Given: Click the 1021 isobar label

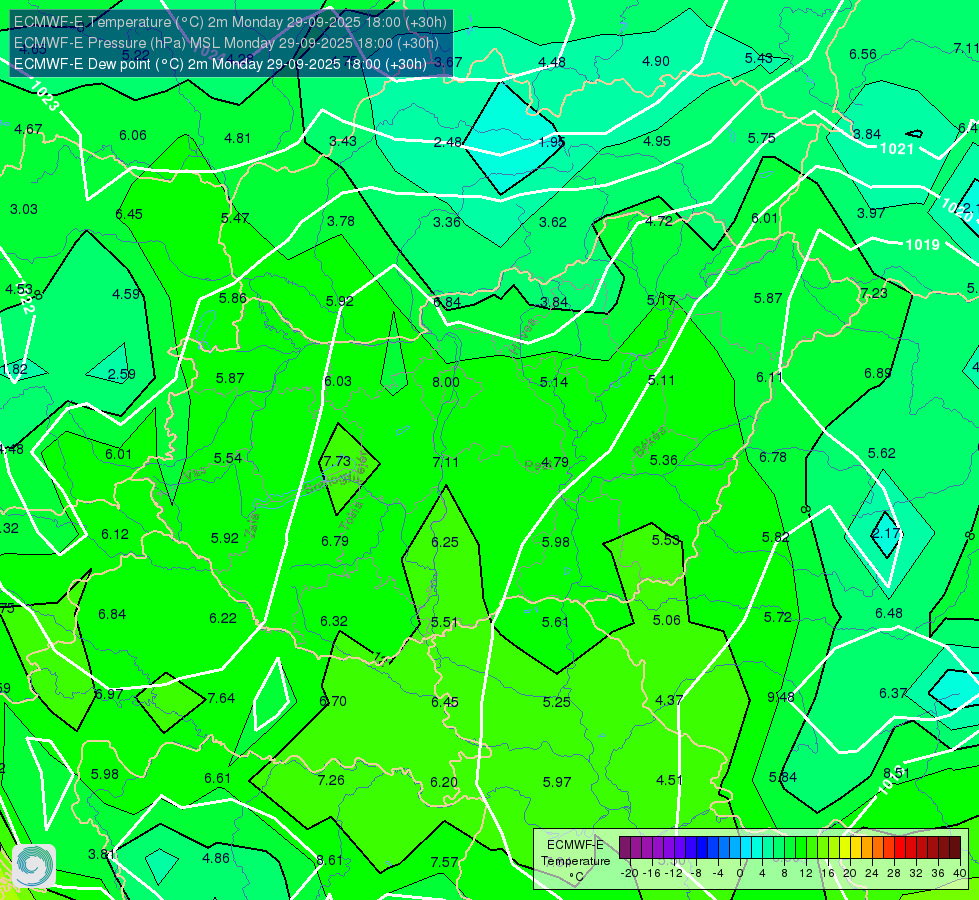Looking at the screenshot, I should pos(897,149).
